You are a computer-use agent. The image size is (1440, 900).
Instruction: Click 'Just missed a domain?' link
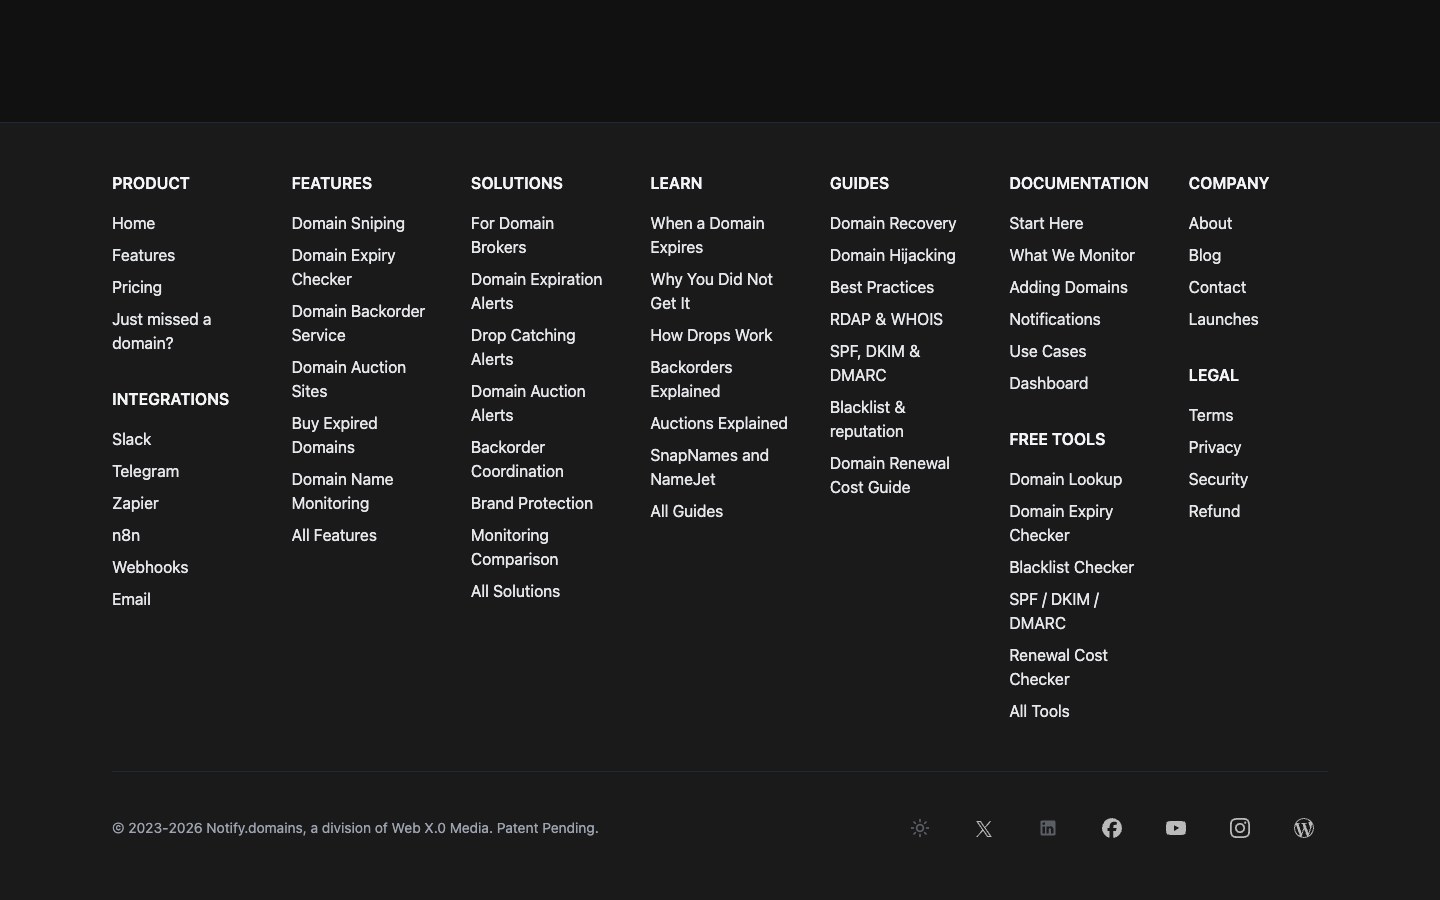(x=161, y=331)
